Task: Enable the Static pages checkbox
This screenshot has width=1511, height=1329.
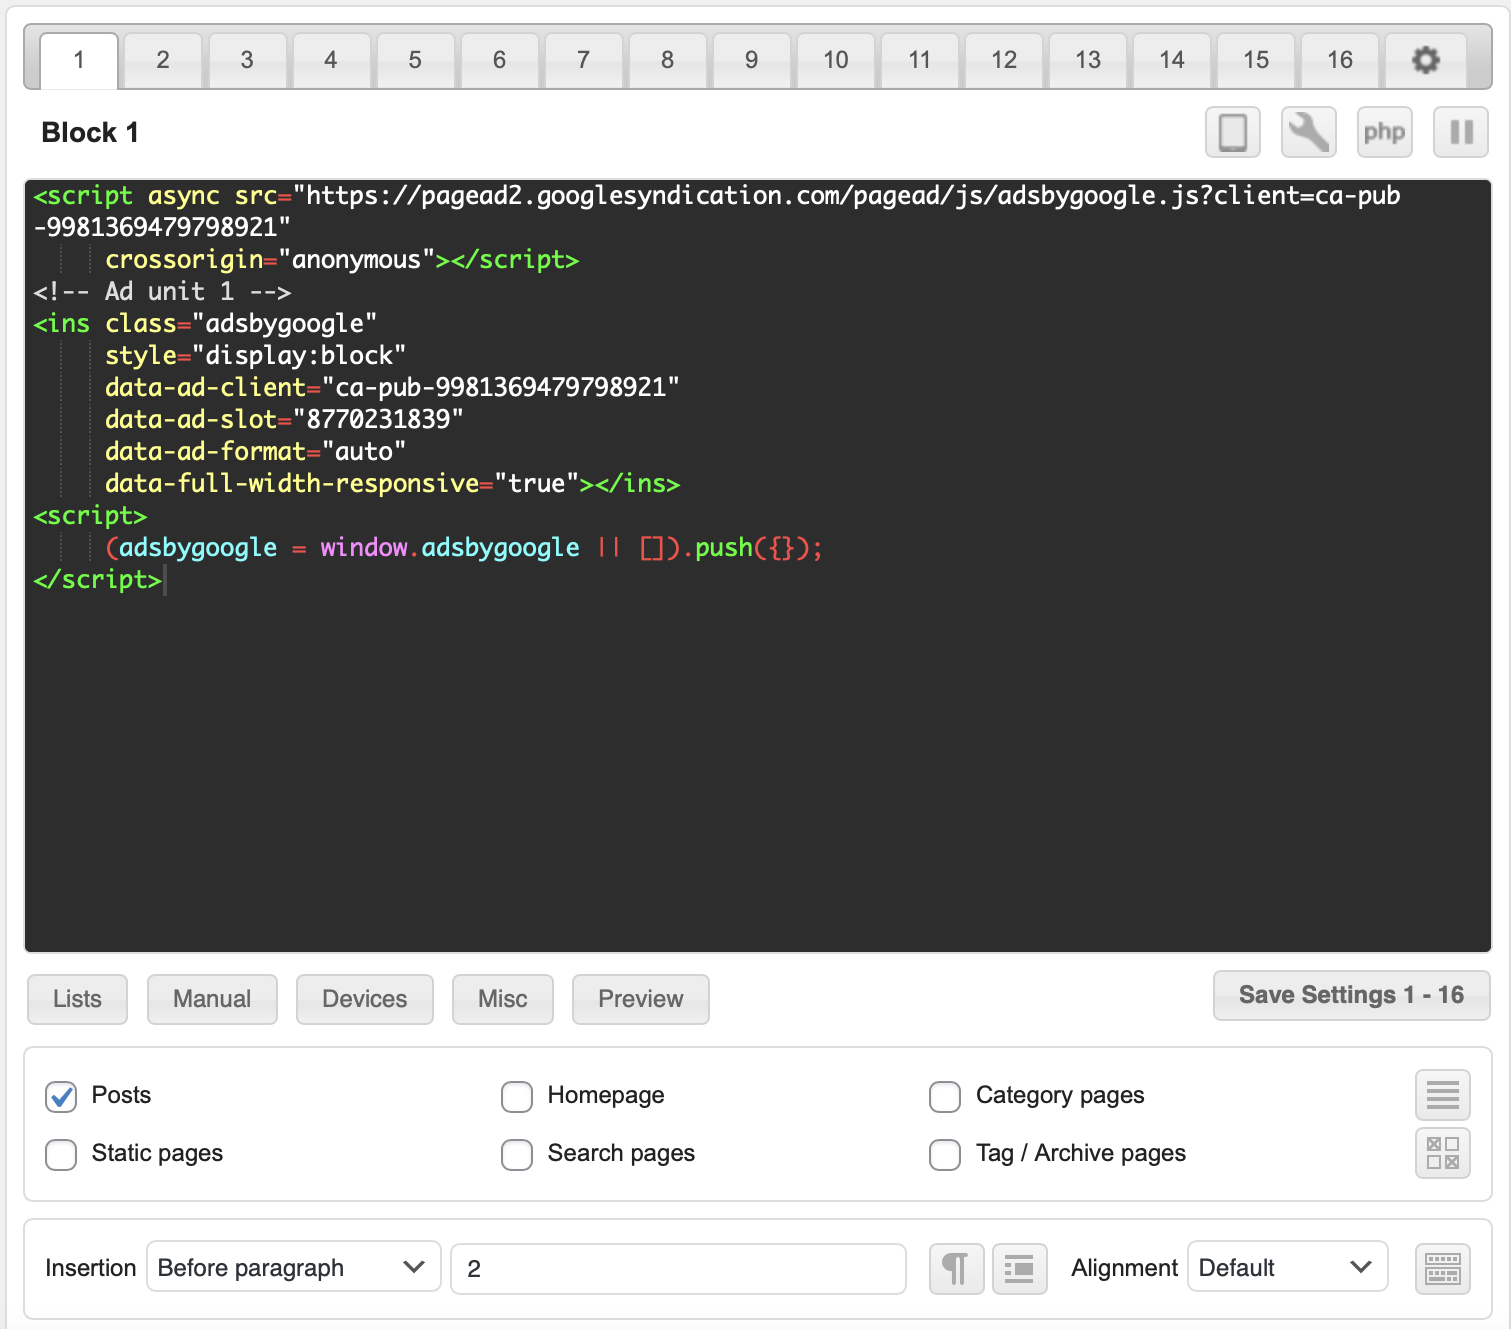Action: click(61, 1154)
